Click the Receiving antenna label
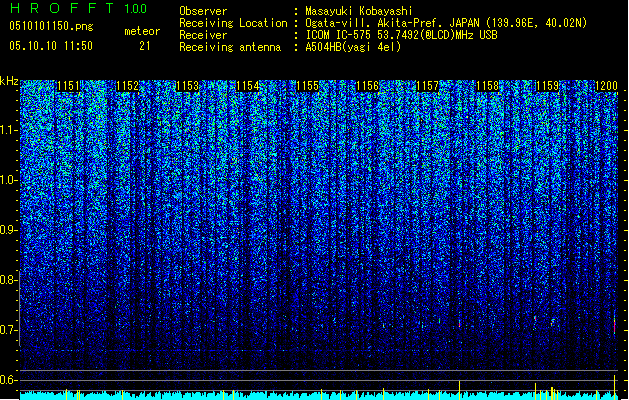Screen dimensions: 629x400 pos(230,47)
